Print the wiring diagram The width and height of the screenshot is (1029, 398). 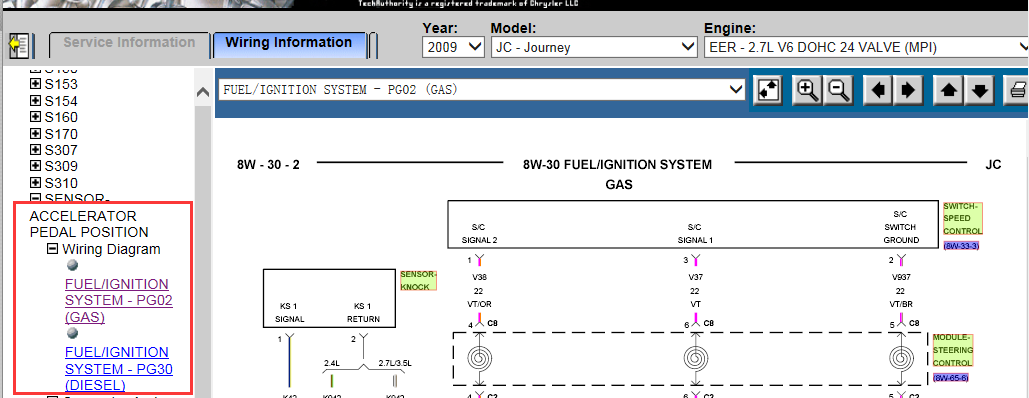(x=1018, y=90)
